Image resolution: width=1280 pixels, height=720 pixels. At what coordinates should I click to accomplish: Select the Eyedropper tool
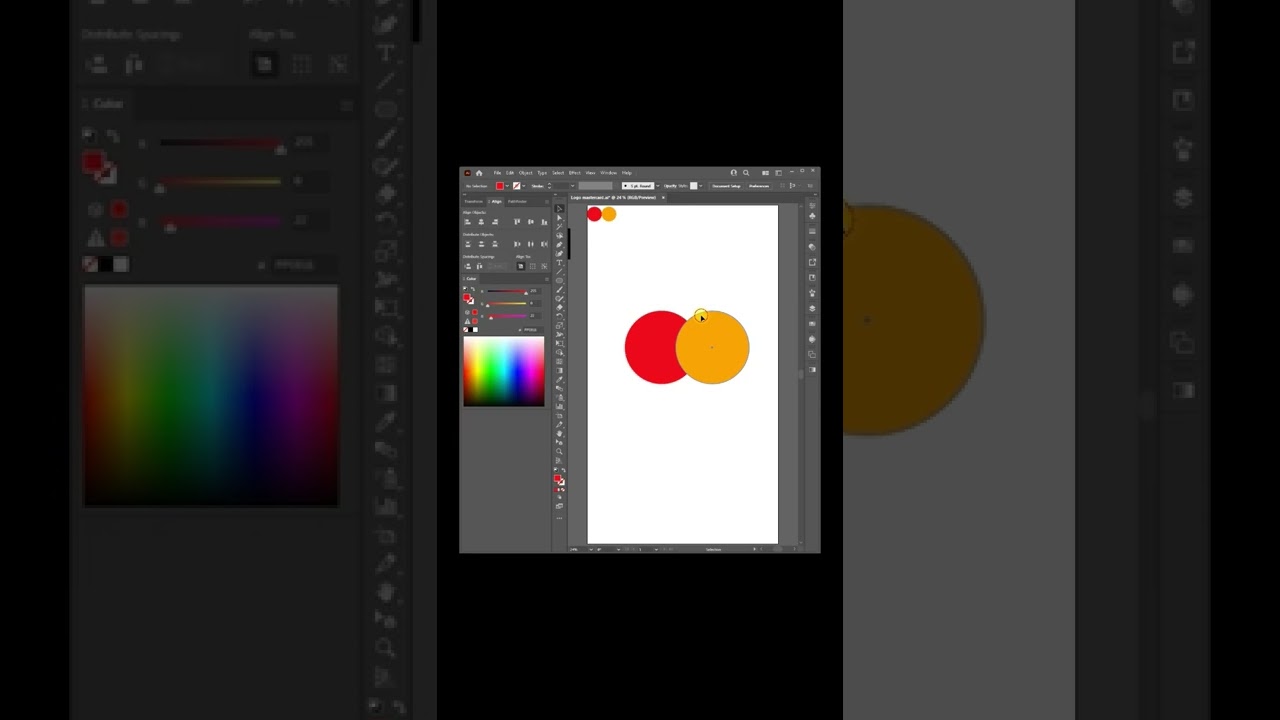pyautogui.click(x=559, y=380)
